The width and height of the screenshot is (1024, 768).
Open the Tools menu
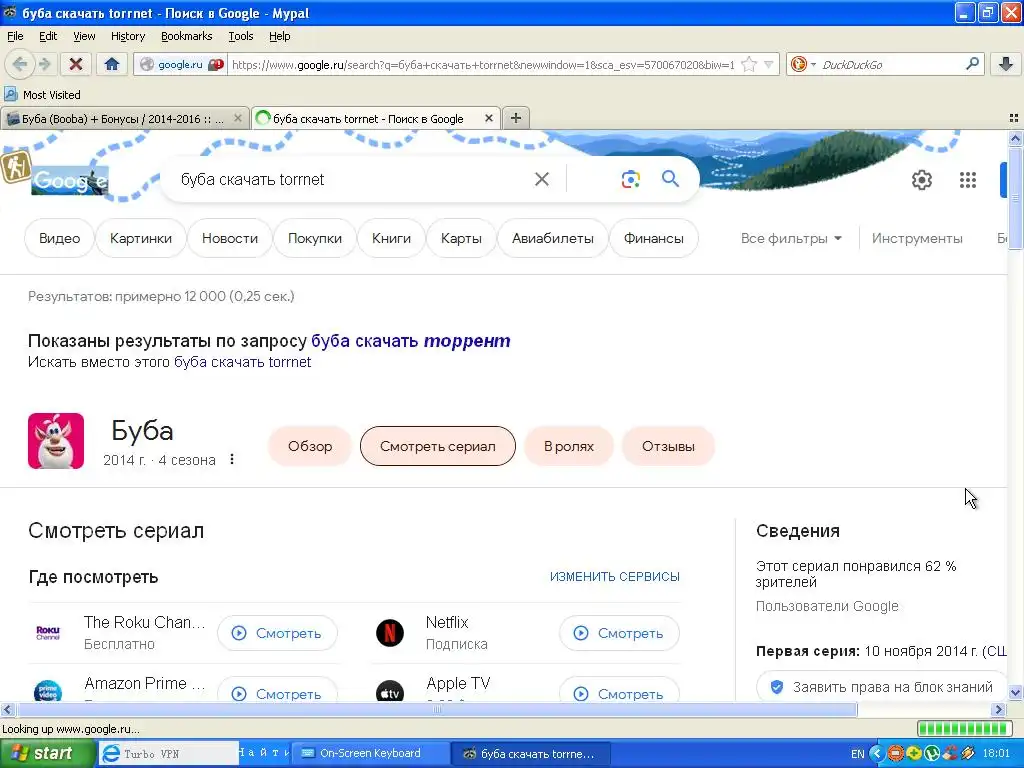(x=240, y=36)
